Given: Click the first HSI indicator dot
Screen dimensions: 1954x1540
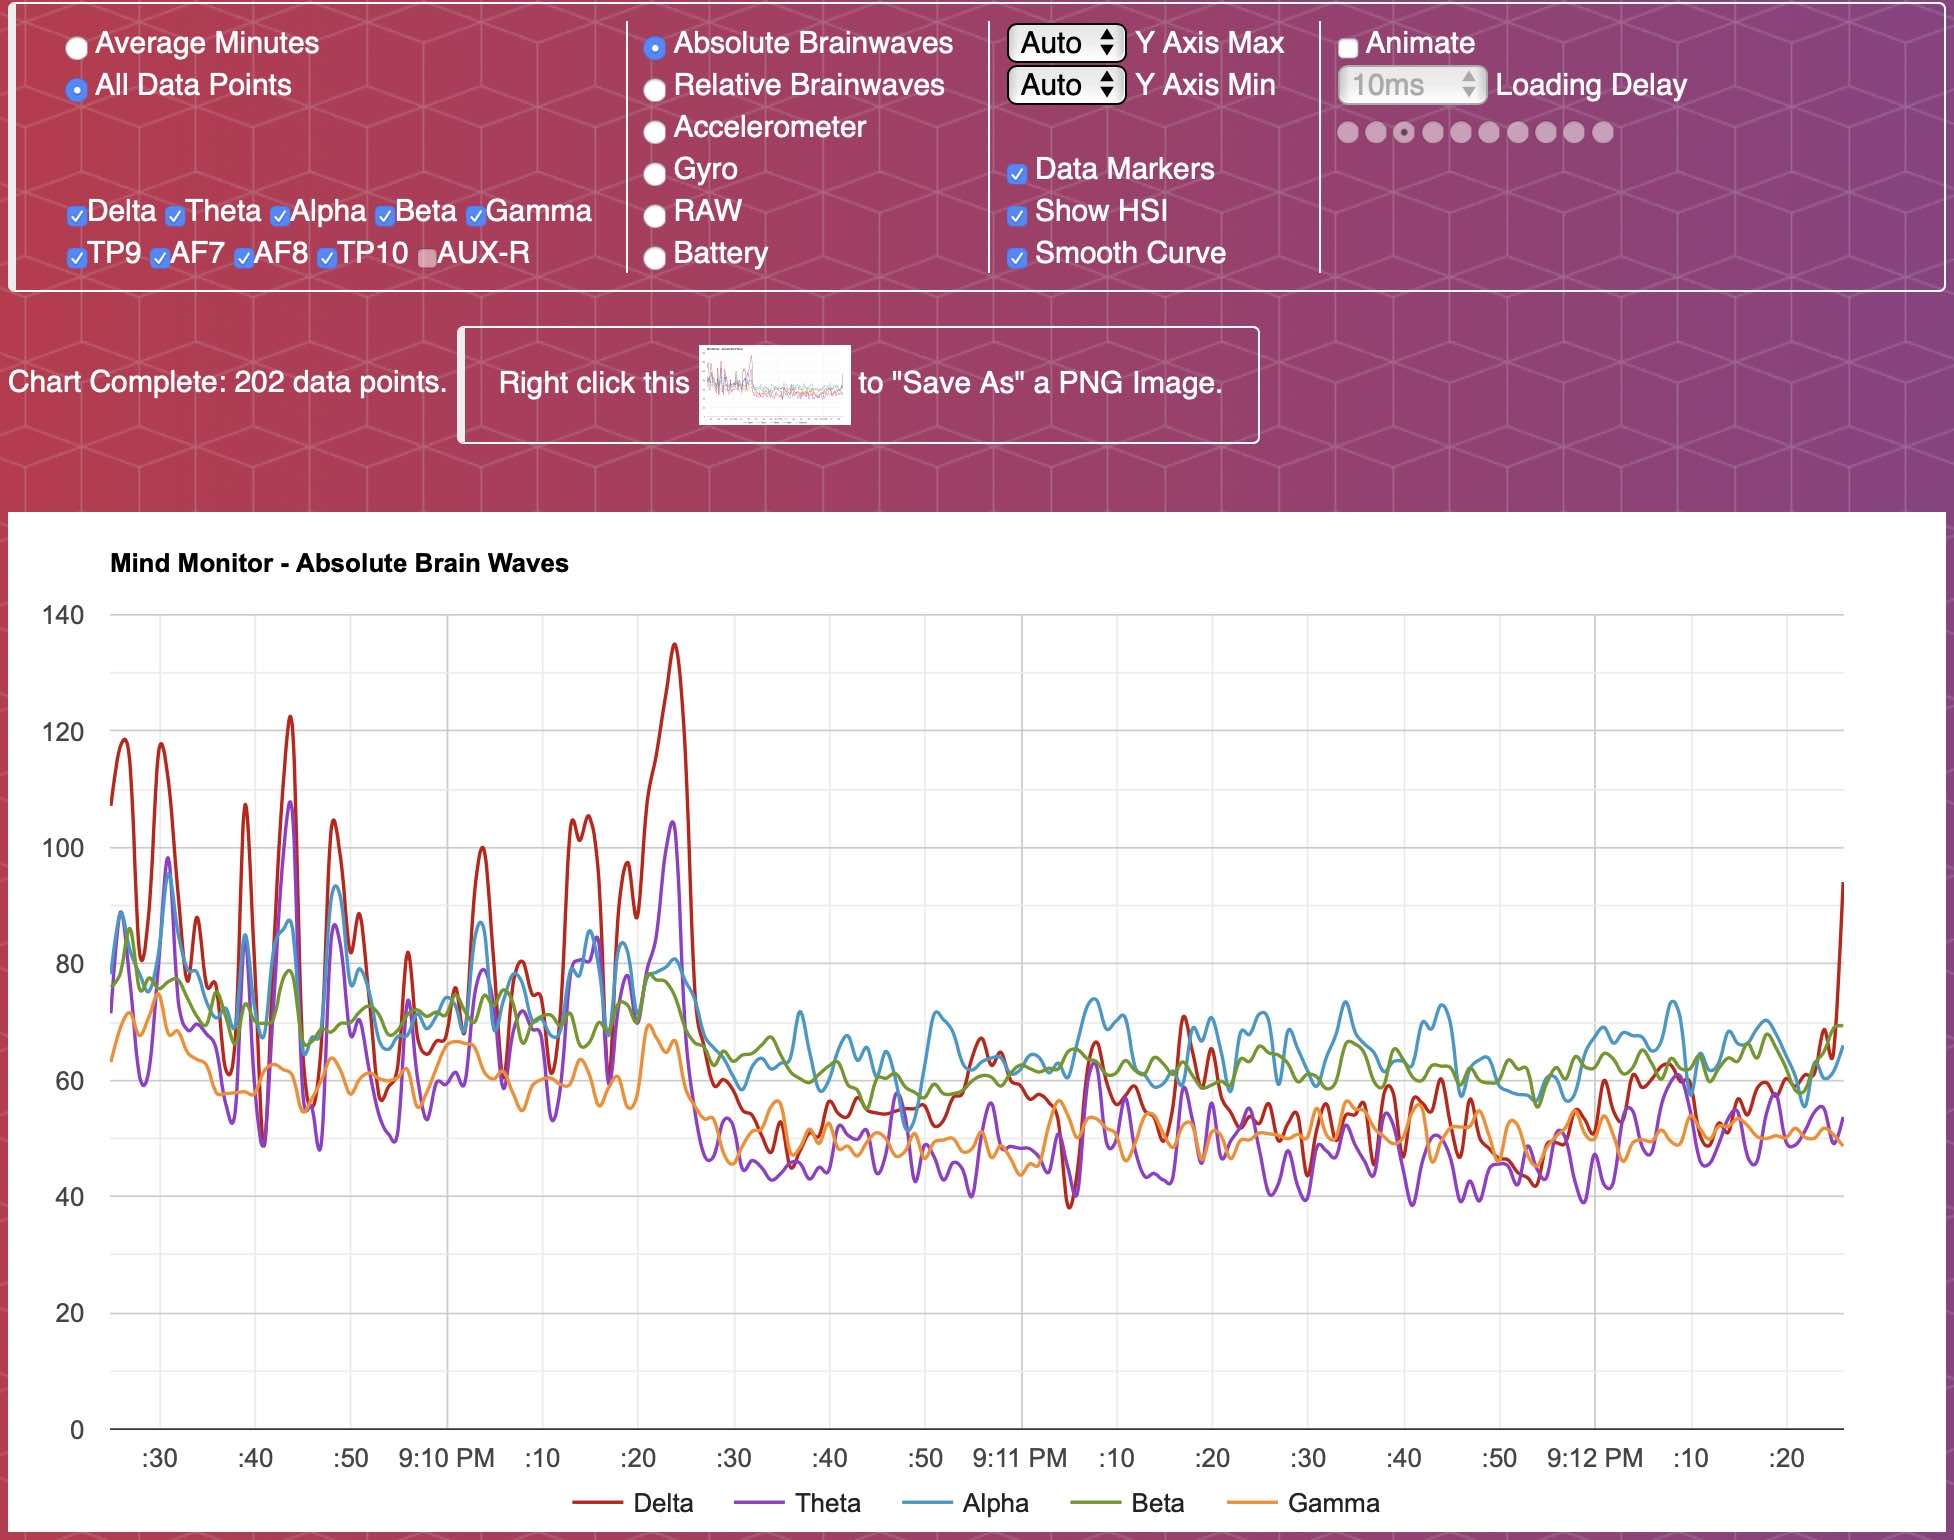Looking at the screenshot, I should [1348, 132].
